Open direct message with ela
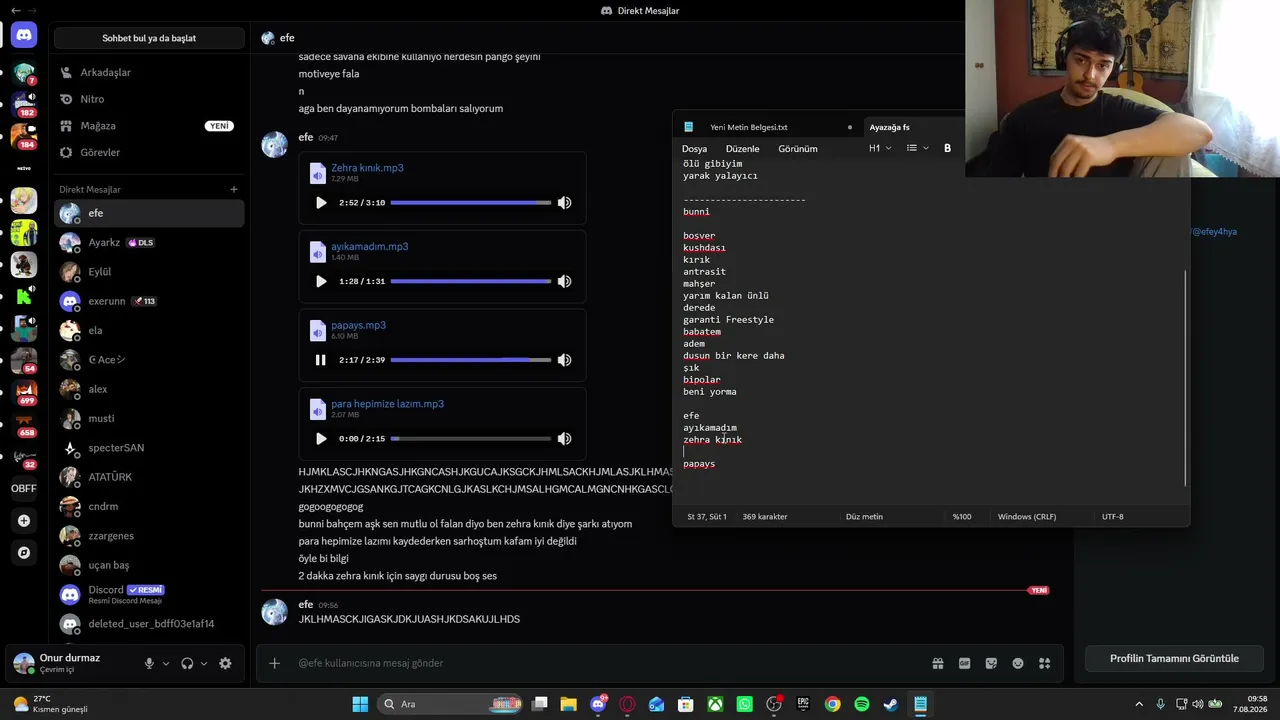1280x720 pixels. (x=149, y=330)
